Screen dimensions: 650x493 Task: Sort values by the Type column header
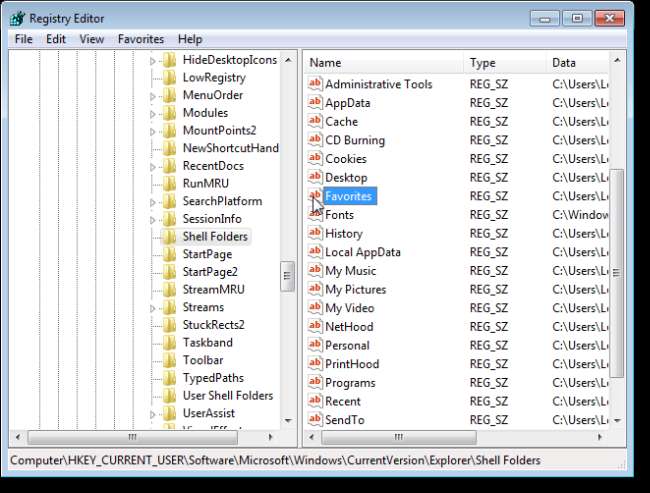click(x=505, y=63)
